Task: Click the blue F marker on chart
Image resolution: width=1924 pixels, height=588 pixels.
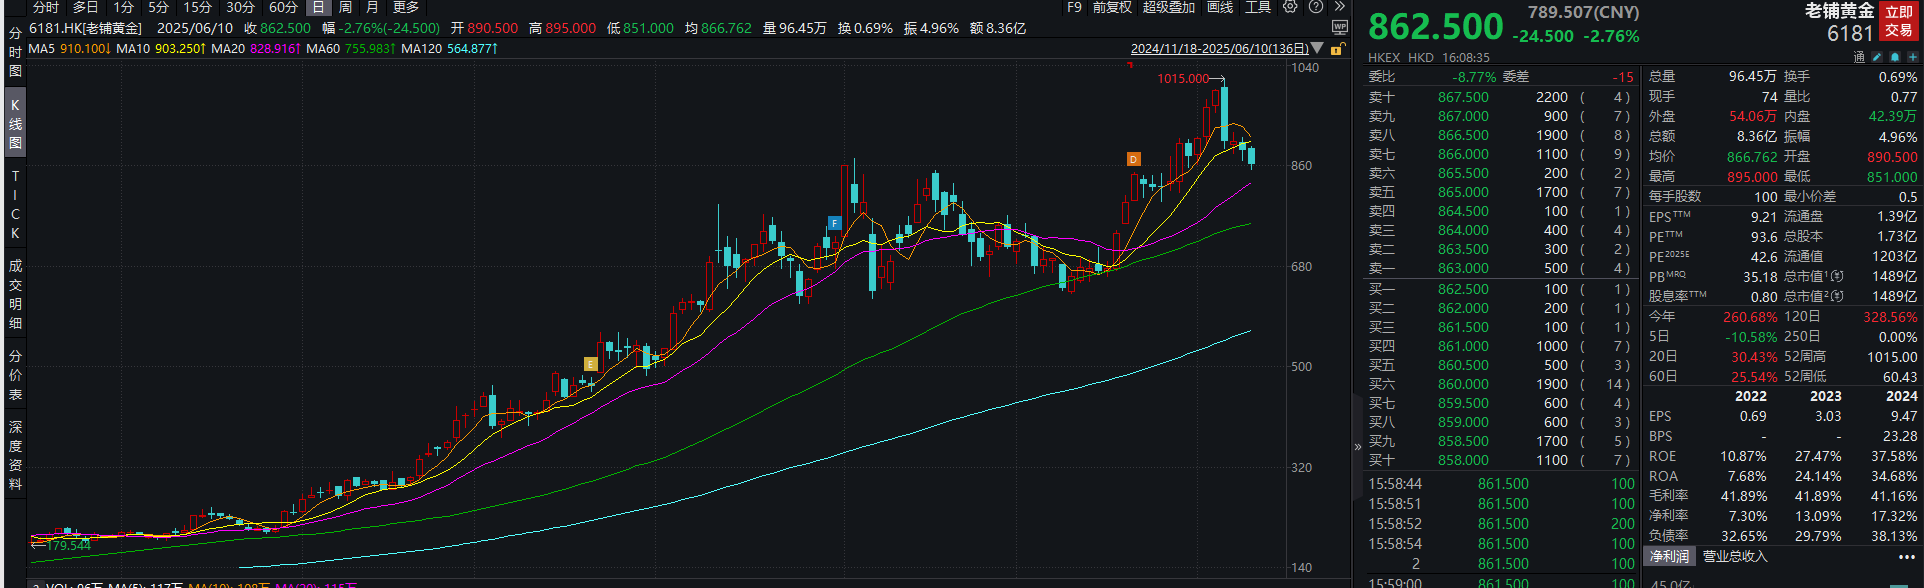Action: coord(834,223)
